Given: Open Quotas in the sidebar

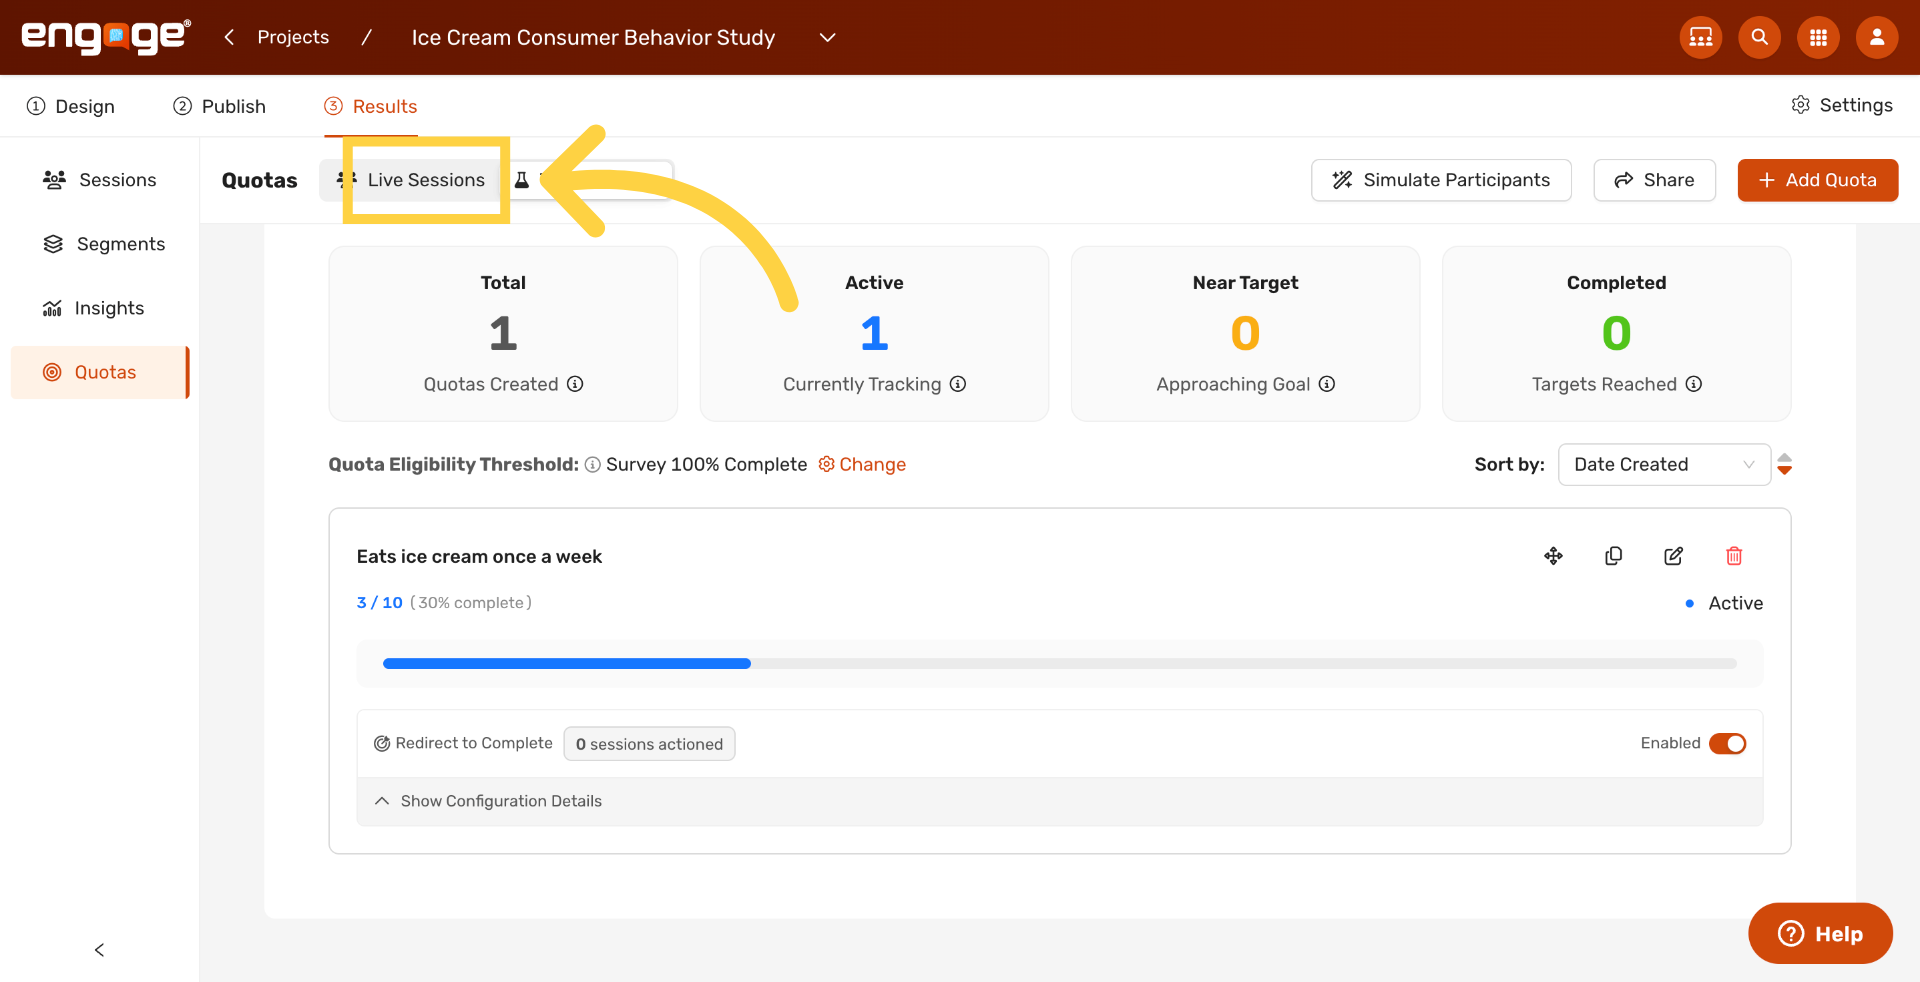Looking at the screenshot, I should point(99,372).
